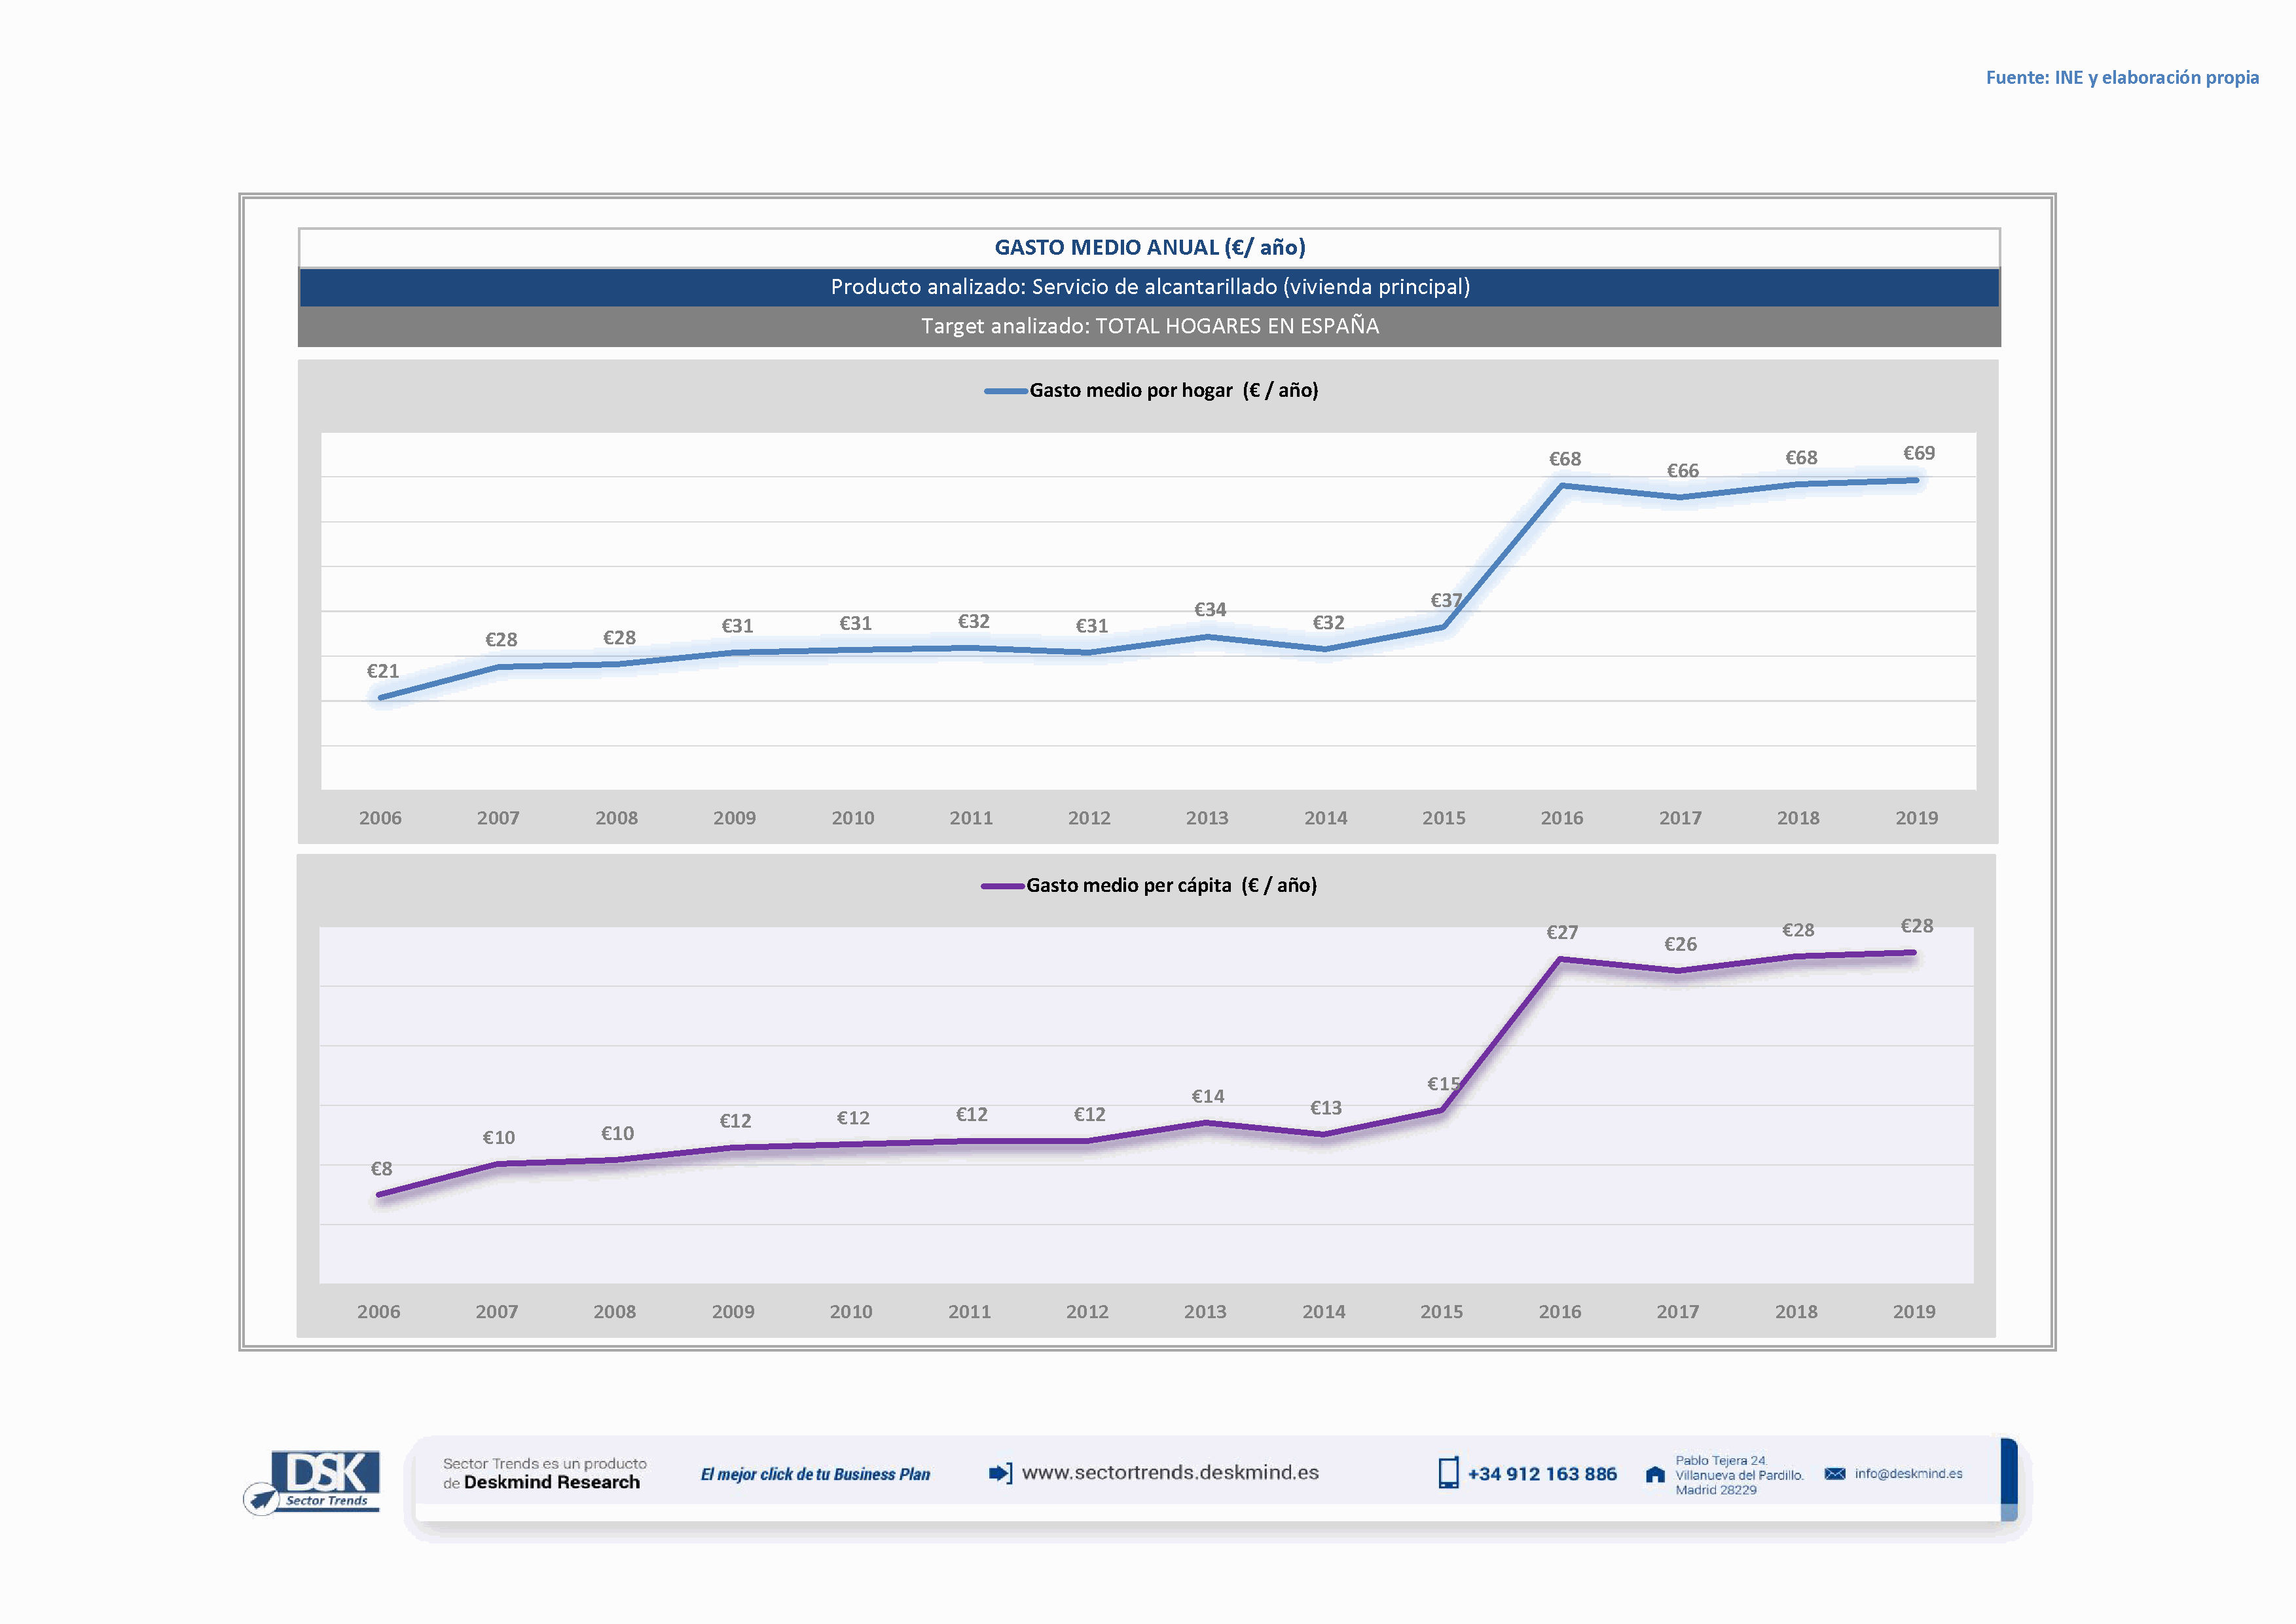The width and height of the screenshot is (2296, 1624).
Task: Click the GASTO MEDIO ANUAL title
Action: (1149, 247)
